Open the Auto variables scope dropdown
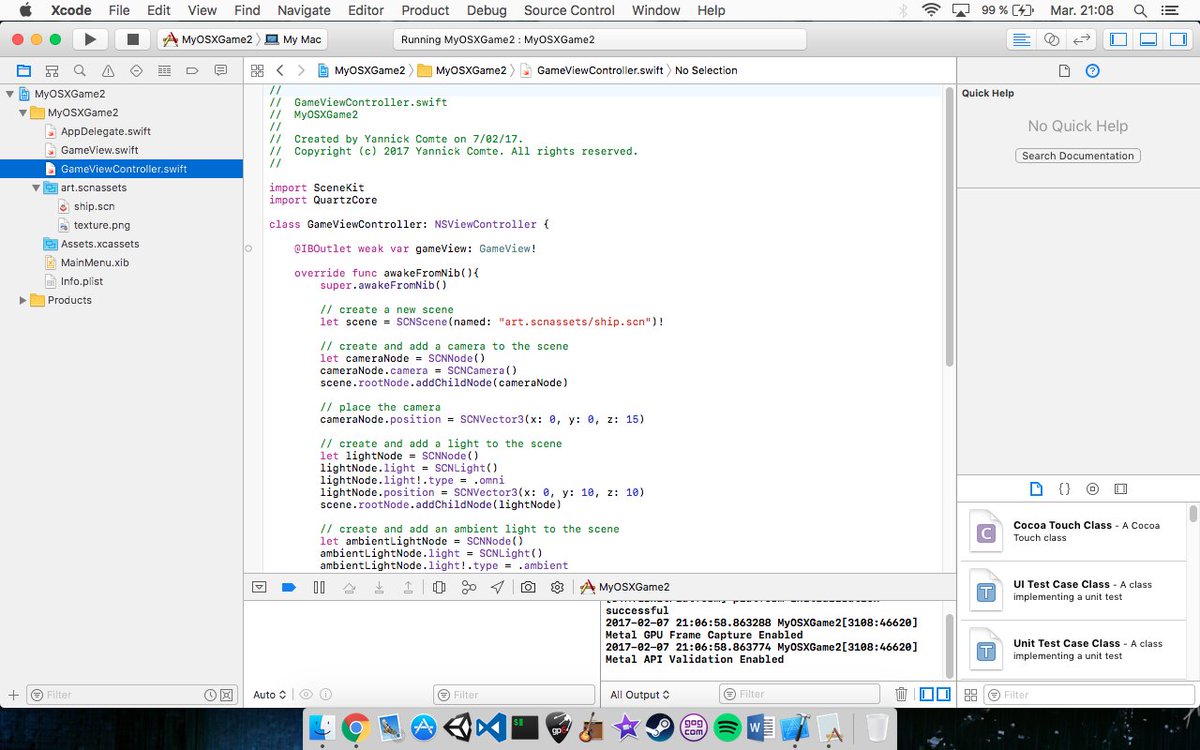Image resolution: width=1200 pixels, height=750 pixels. tap(270, 694)
